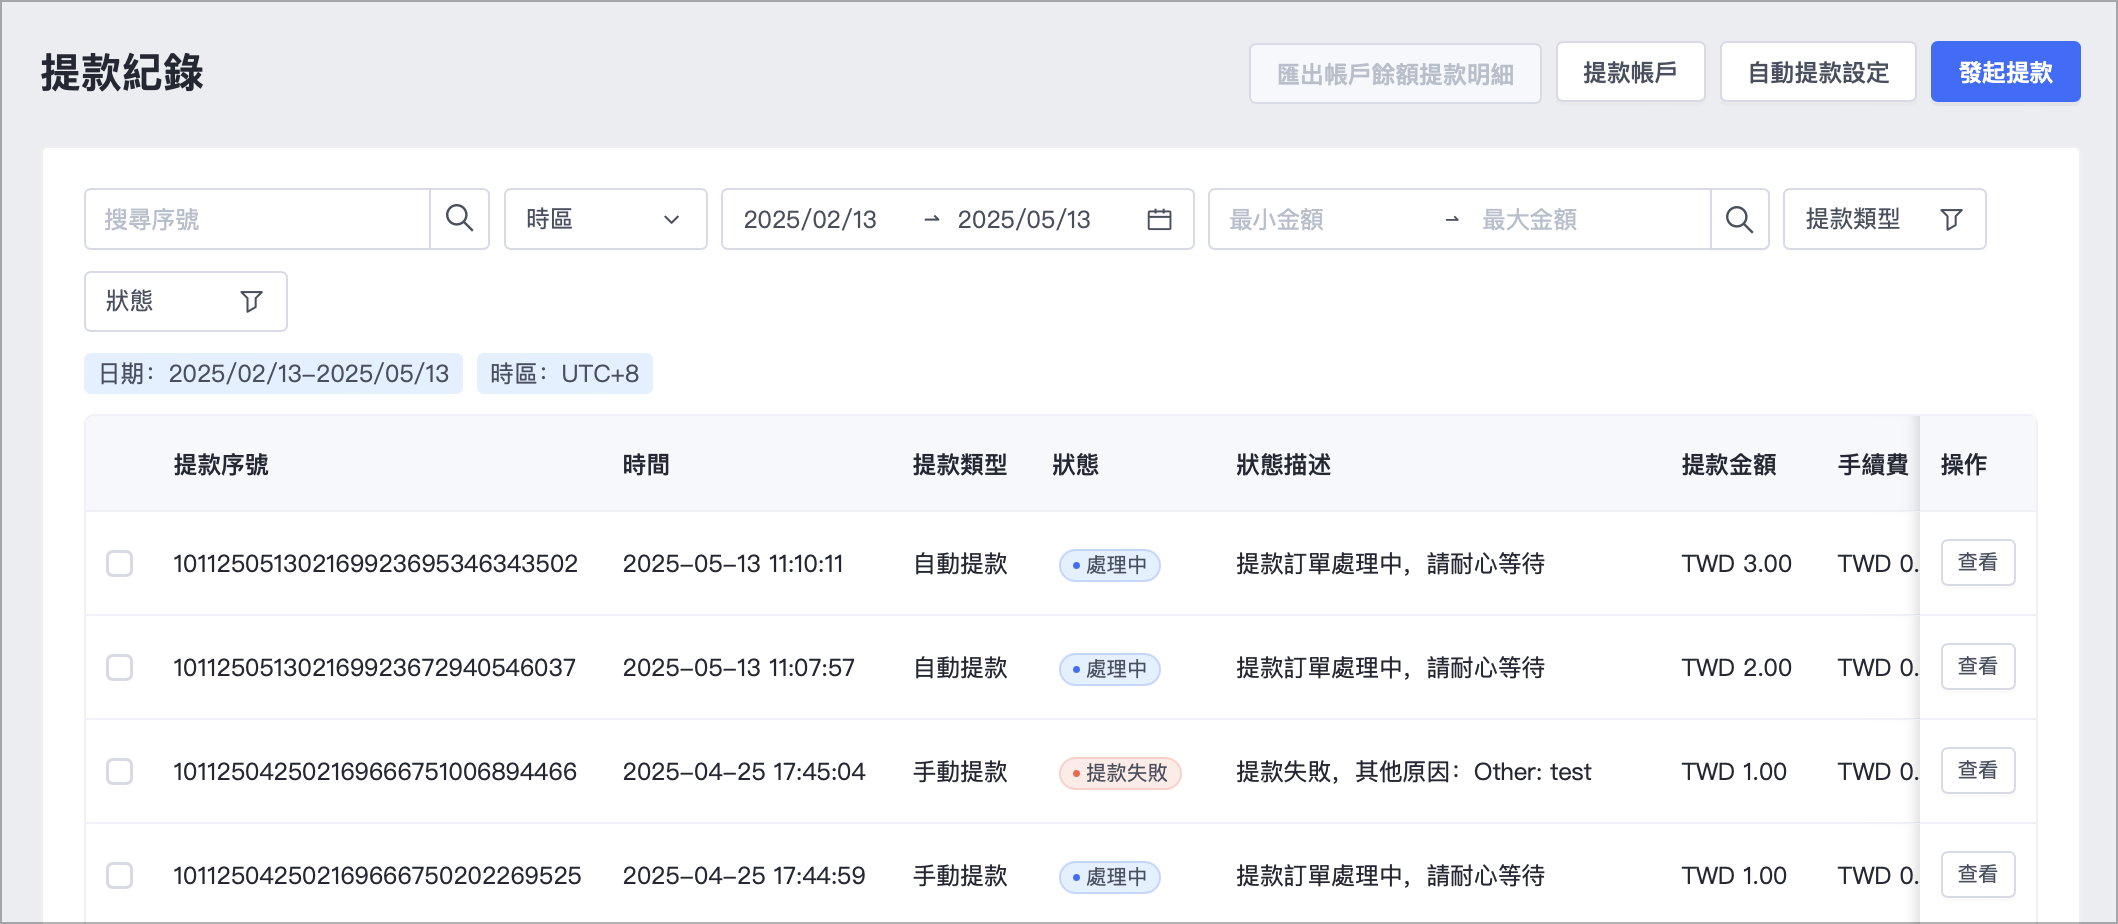Click timestamp 2025-05-13 11:07:57
The height and width of the screenshot is (924, 2118).
point(739,667)
